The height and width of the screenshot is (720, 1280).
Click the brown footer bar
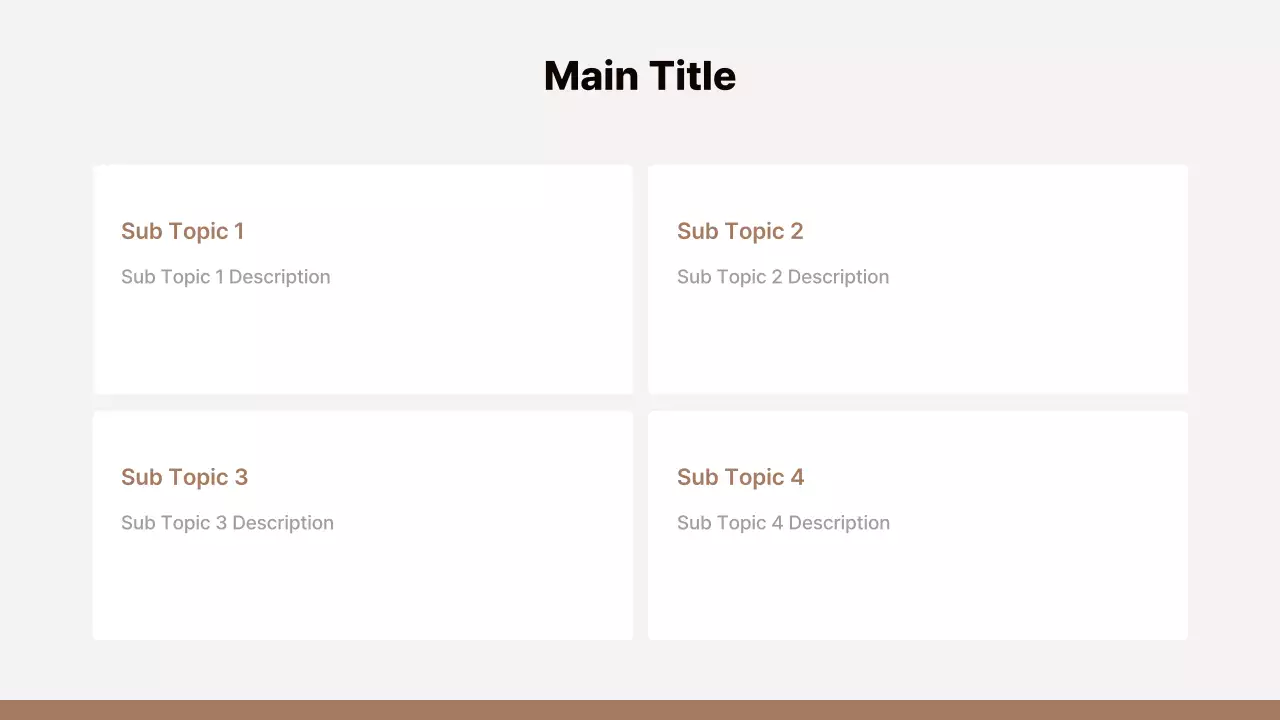[x=640, y=710]
